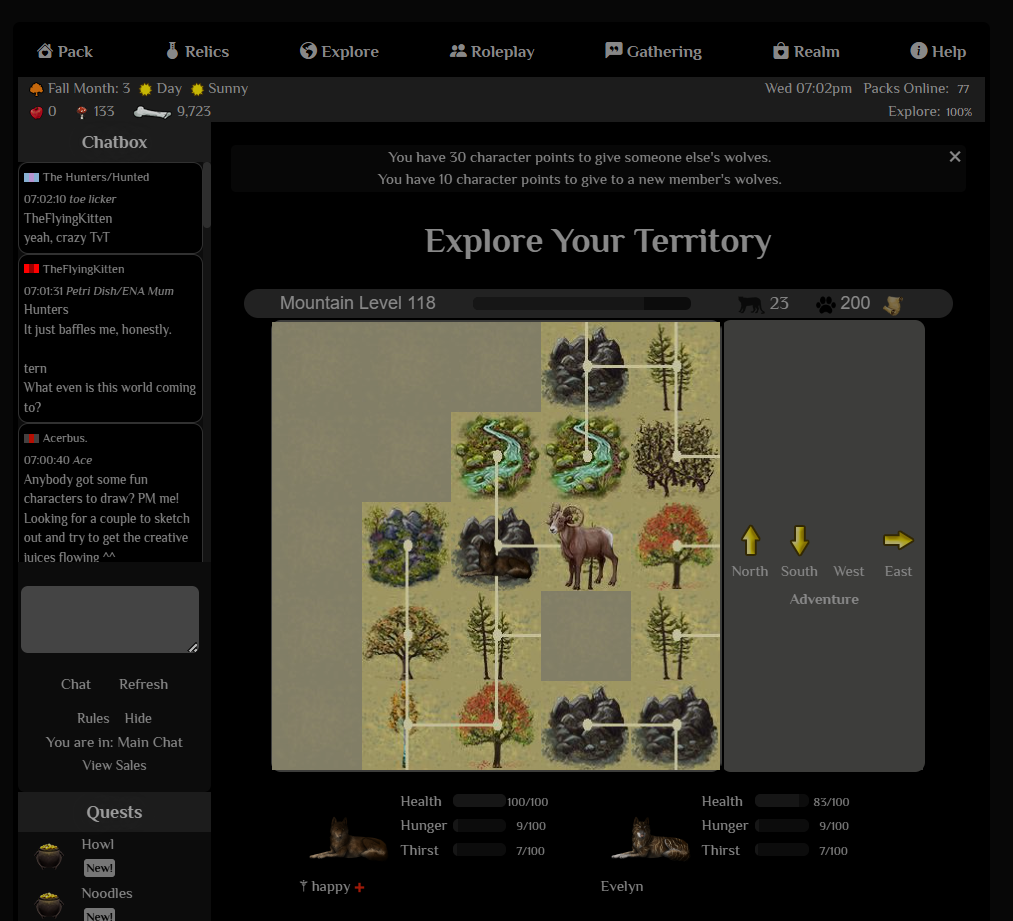Refresh the chatbox

[143, 685]
